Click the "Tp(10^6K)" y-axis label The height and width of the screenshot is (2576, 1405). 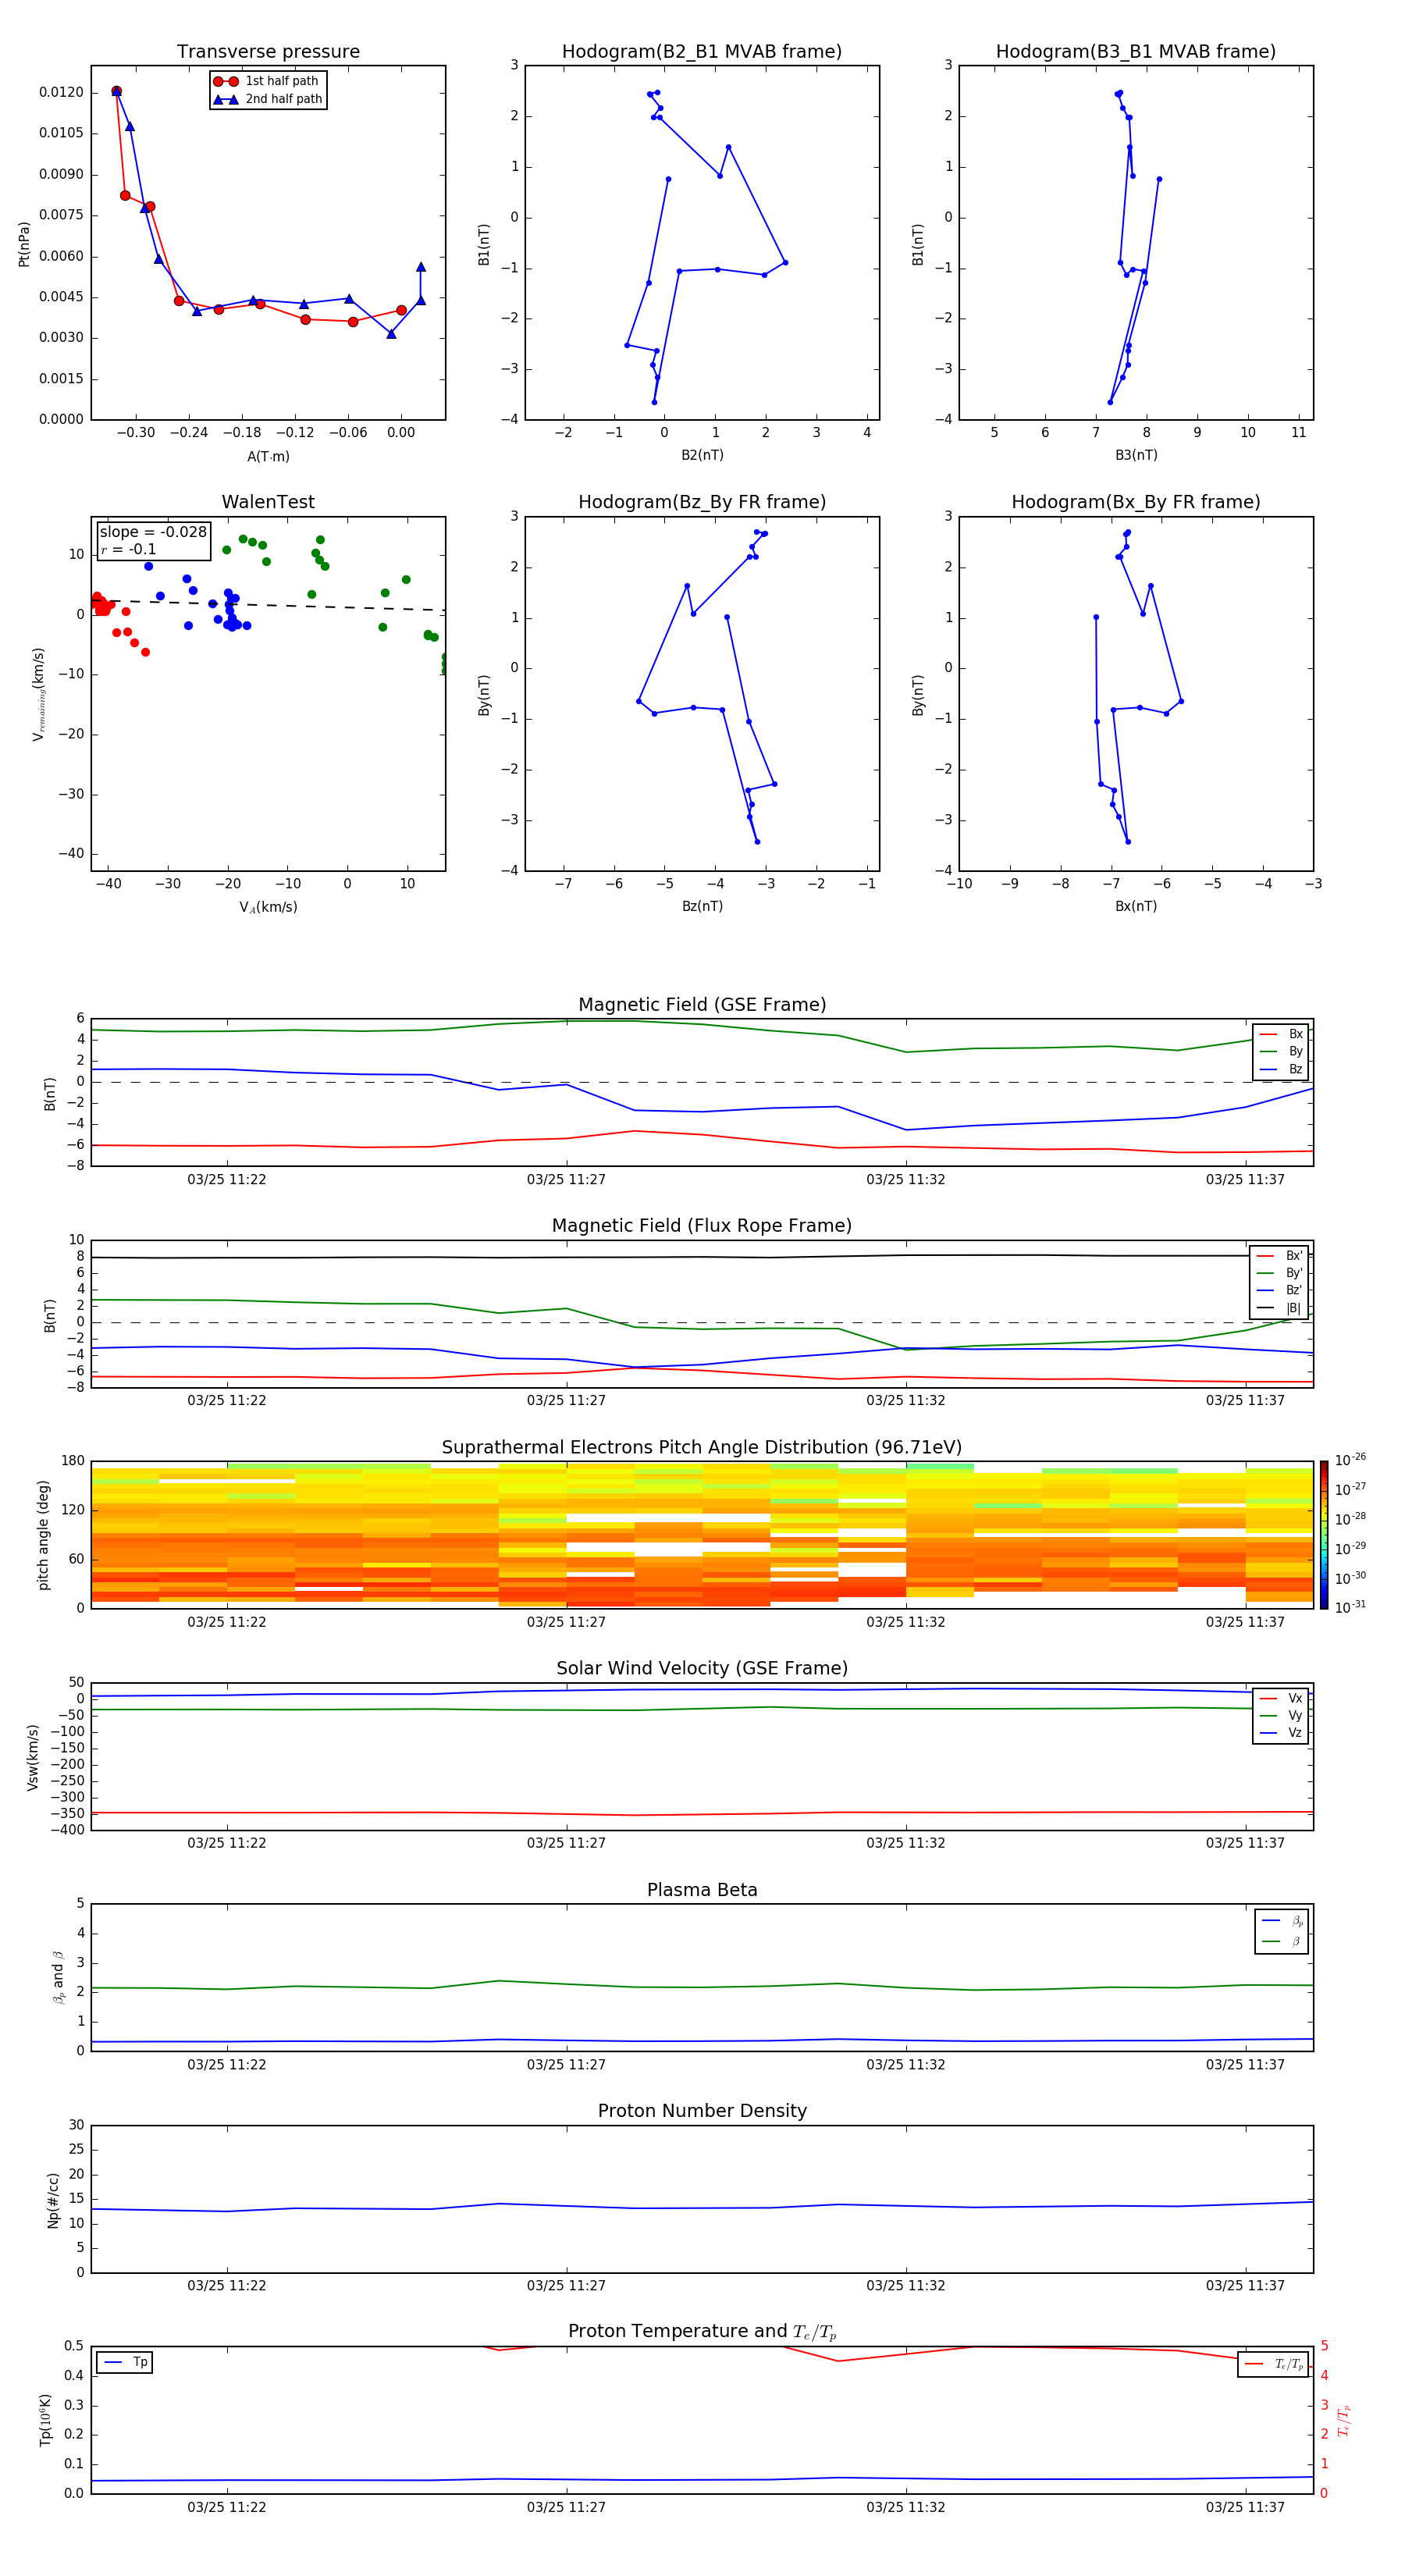pyautogui.click(x=45, y=2420)
